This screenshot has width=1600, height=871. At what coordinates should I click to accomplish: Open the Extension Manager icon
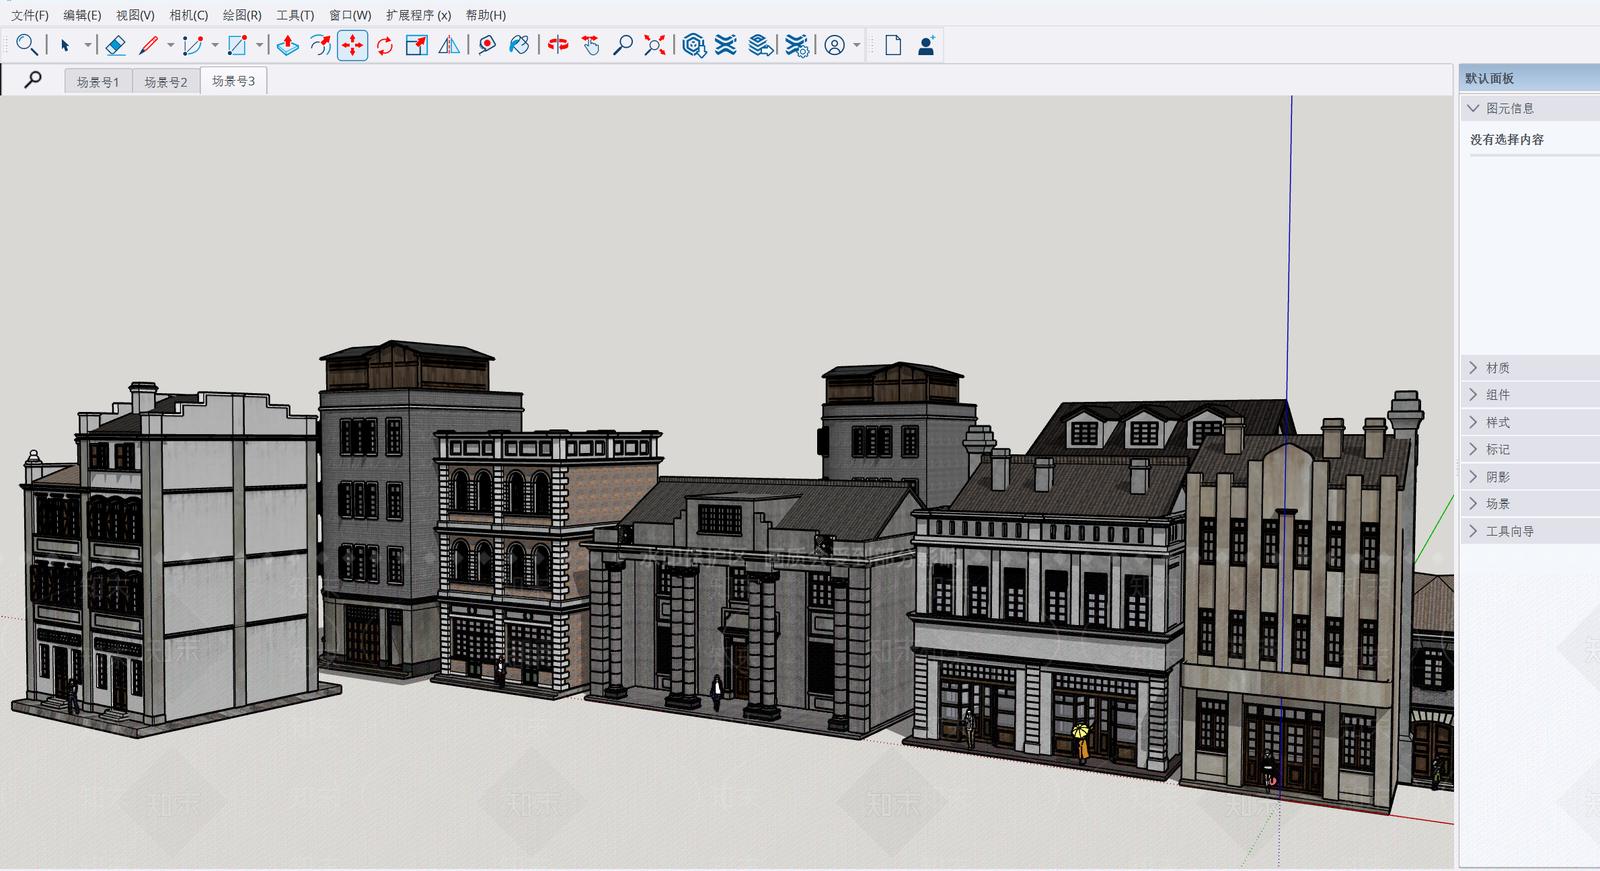pyautogui.click(x=797, y=45)
